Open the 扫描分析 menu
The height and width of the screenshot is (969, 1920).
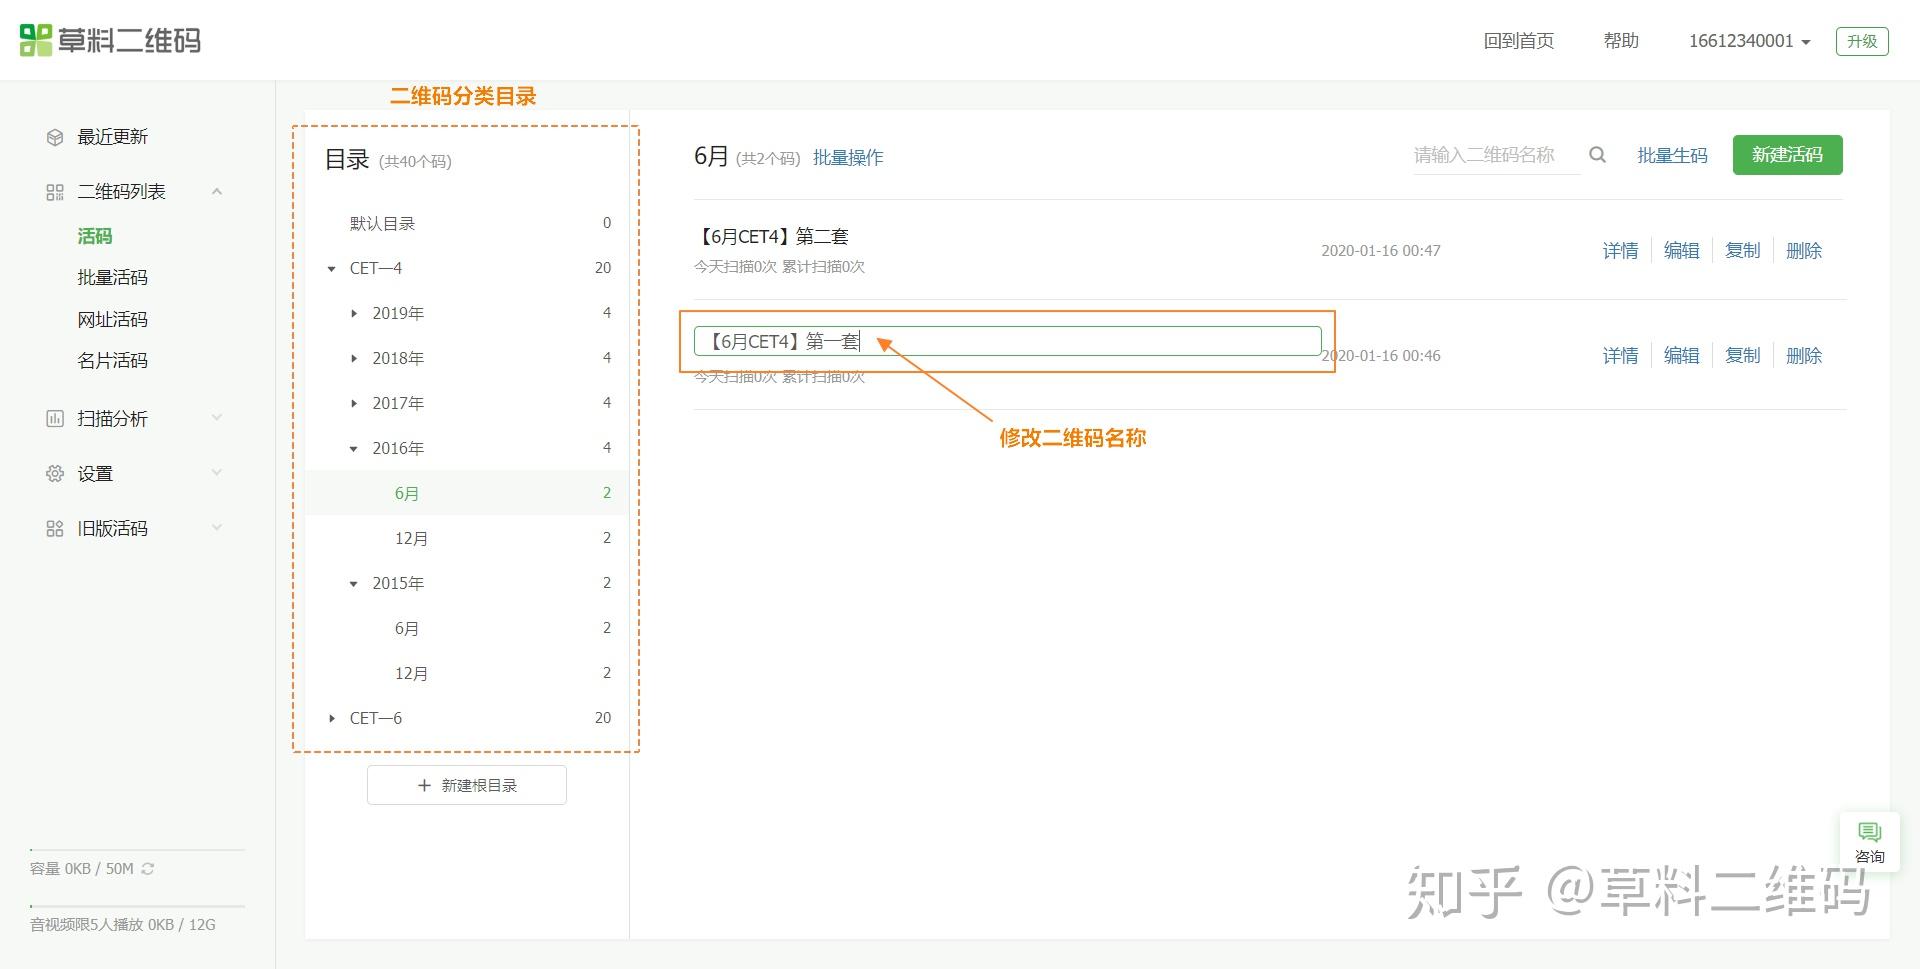[x=113, y=419]
